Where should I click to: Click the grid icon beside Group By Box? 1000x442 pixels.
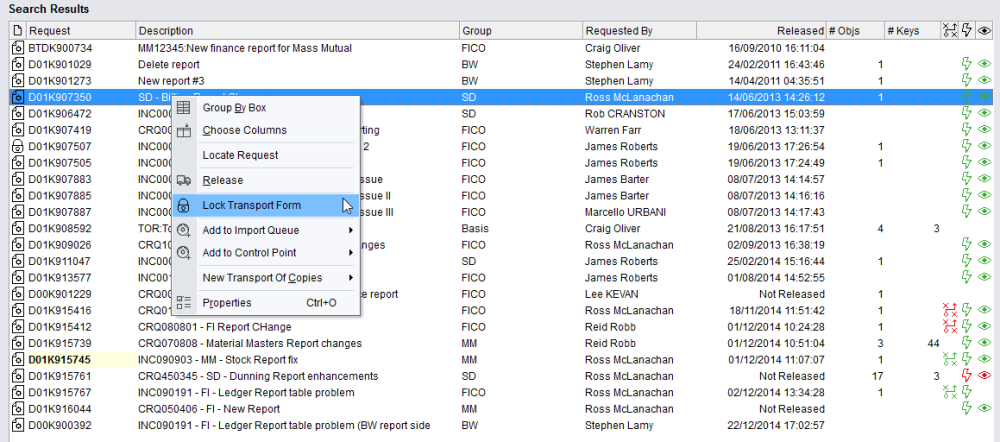[184, 107]
